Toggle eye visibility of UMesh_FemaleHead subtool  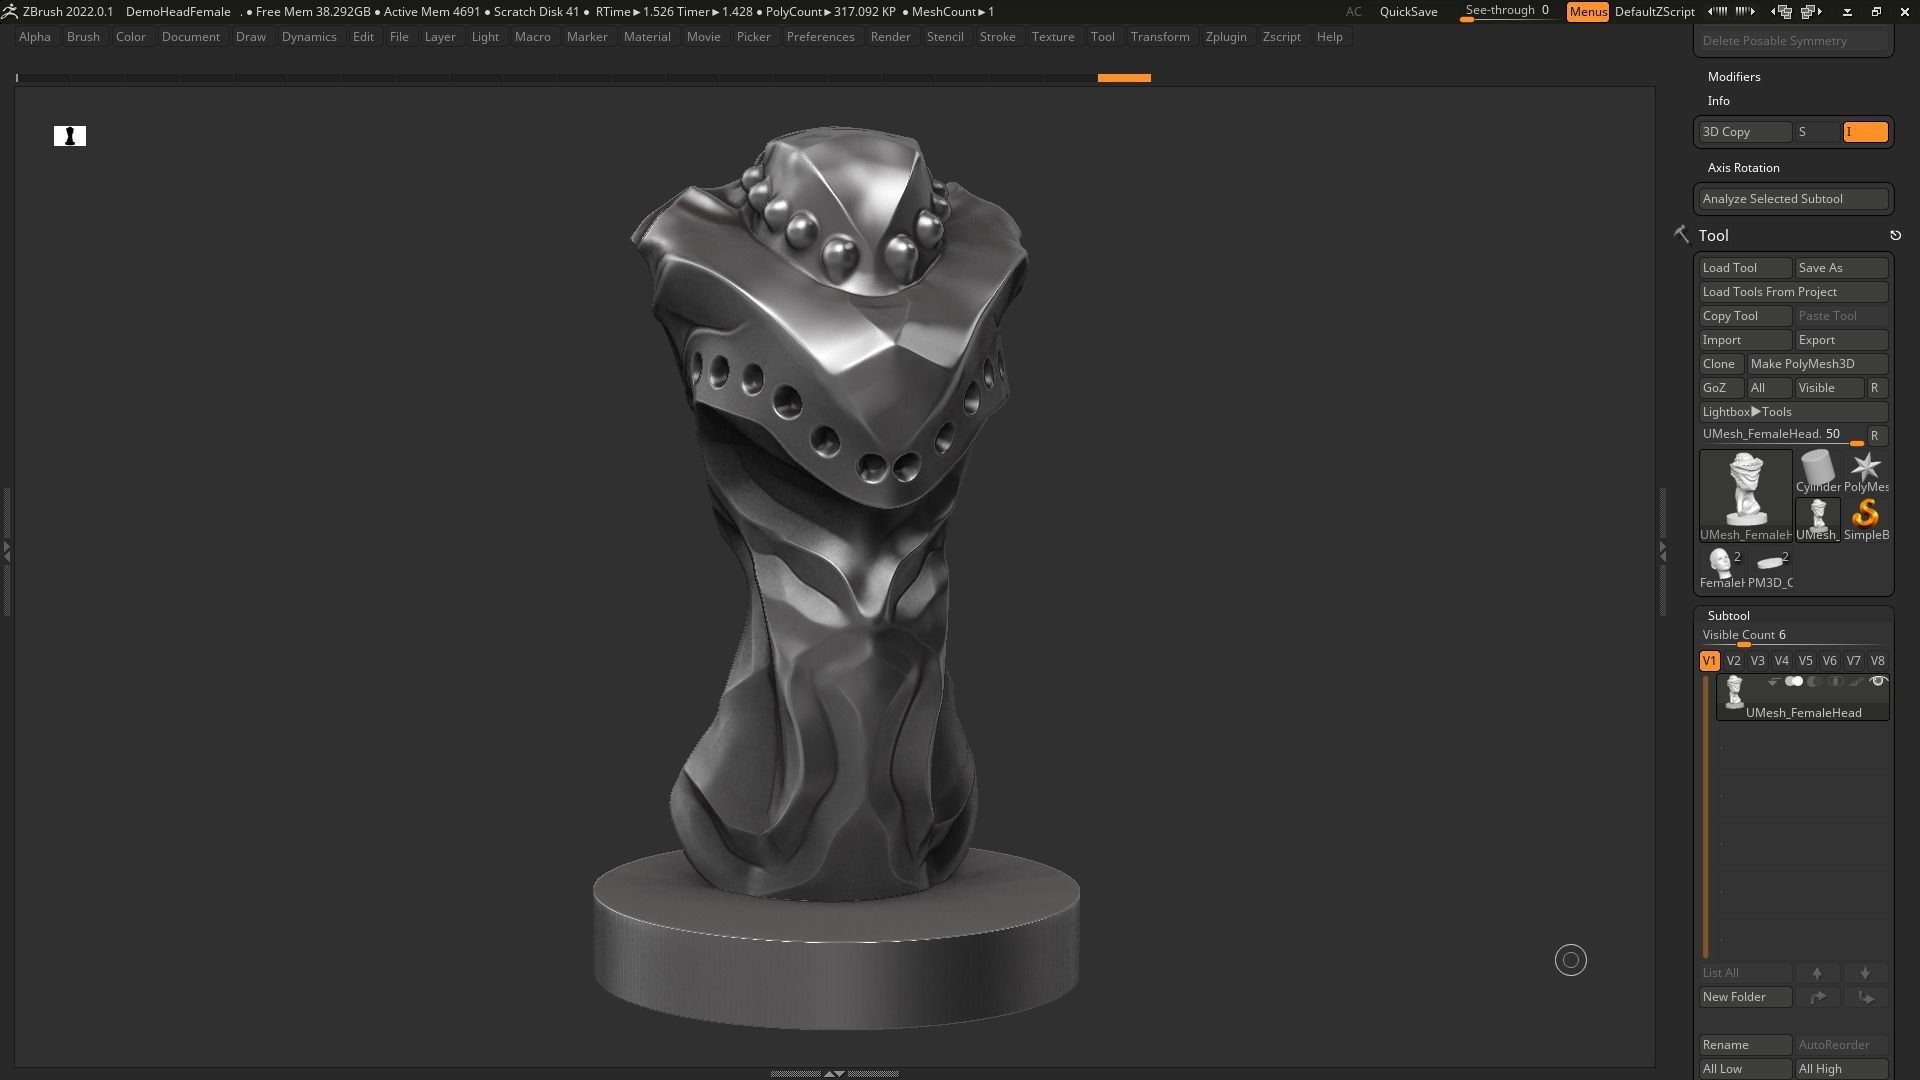click(x=1878, y=682)
